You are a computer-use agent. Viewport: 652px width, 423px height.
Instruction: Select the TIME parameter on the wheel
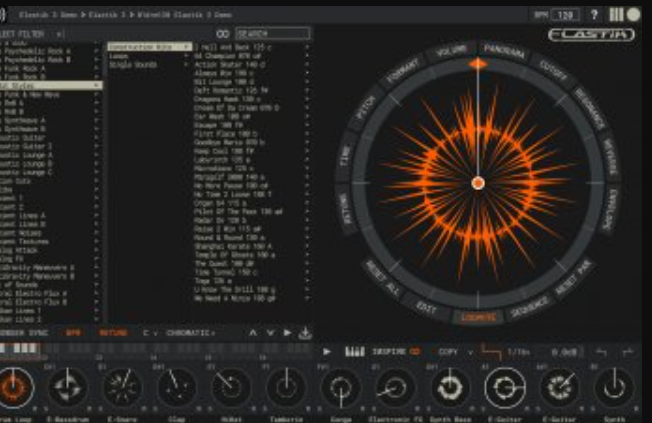point(346,155)
